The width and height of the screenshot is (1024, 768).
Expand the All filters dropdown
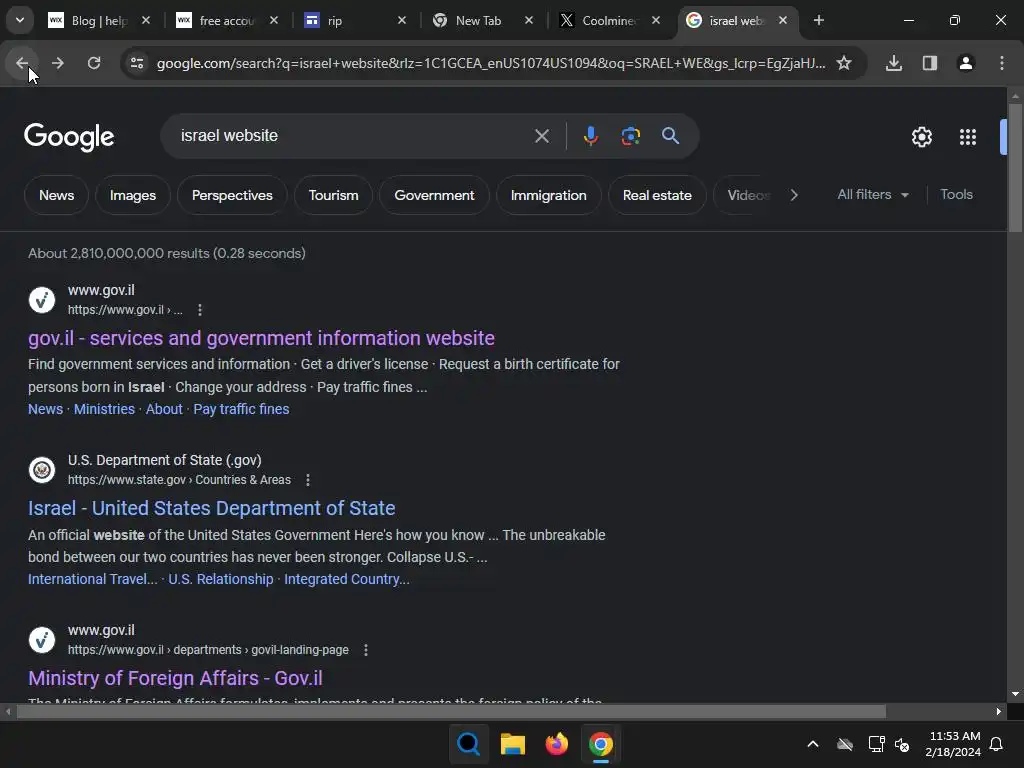point(872,195)
